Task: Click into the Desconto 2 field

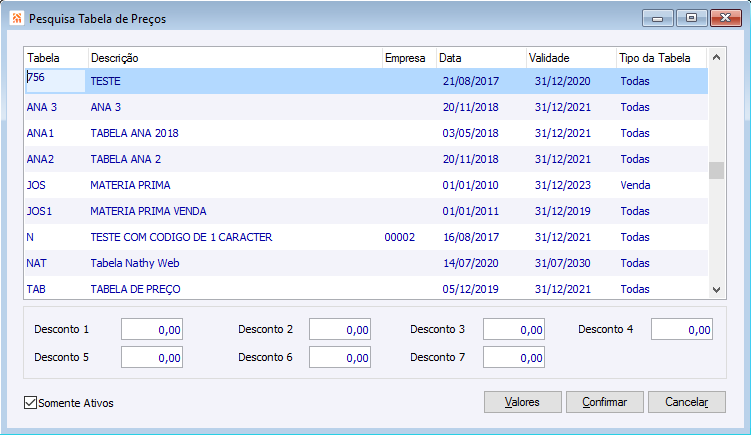Action: click(340, 330)
